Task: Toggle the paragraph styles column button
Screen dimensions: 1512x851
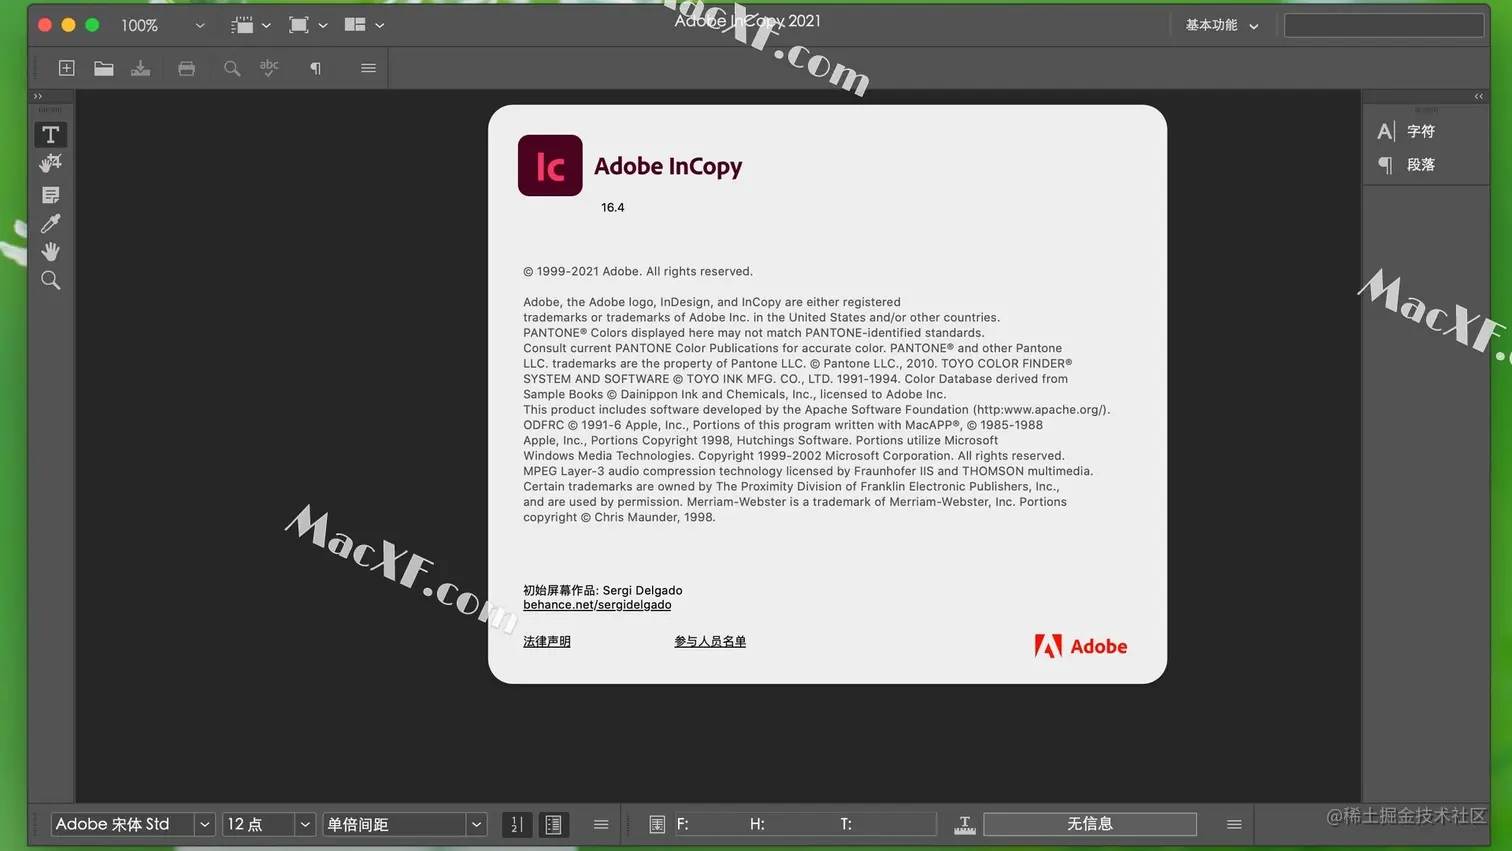Action: tap(553, 824)
